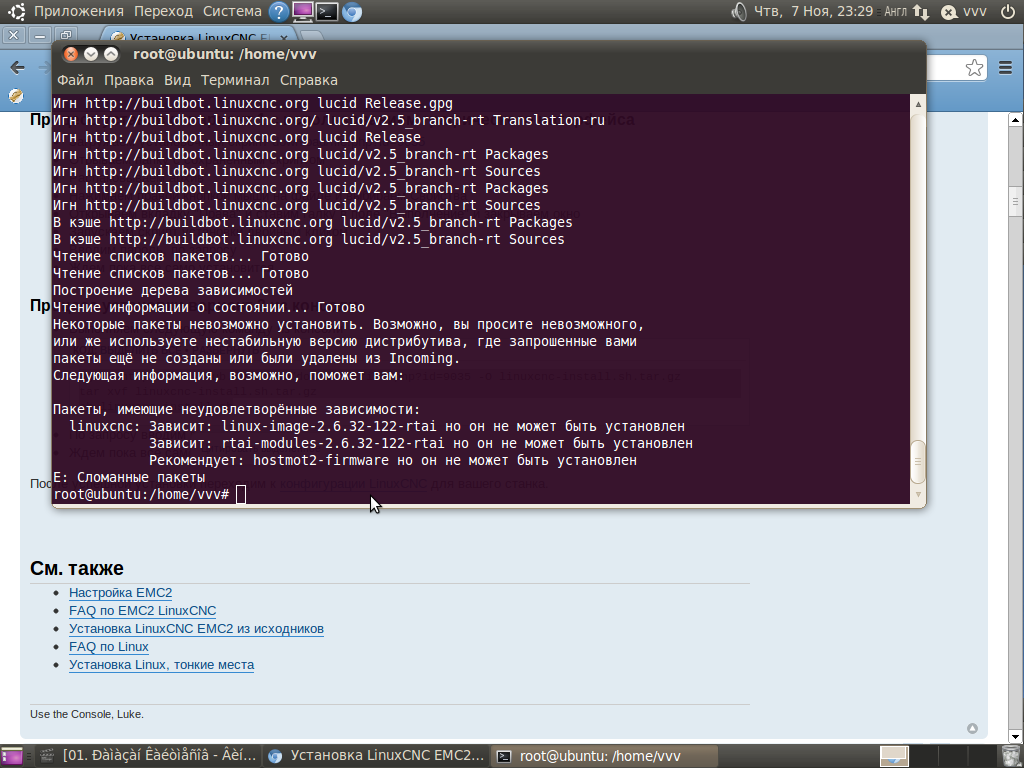Click the См. также heading
1024x768 pixels.
point(77,568)
